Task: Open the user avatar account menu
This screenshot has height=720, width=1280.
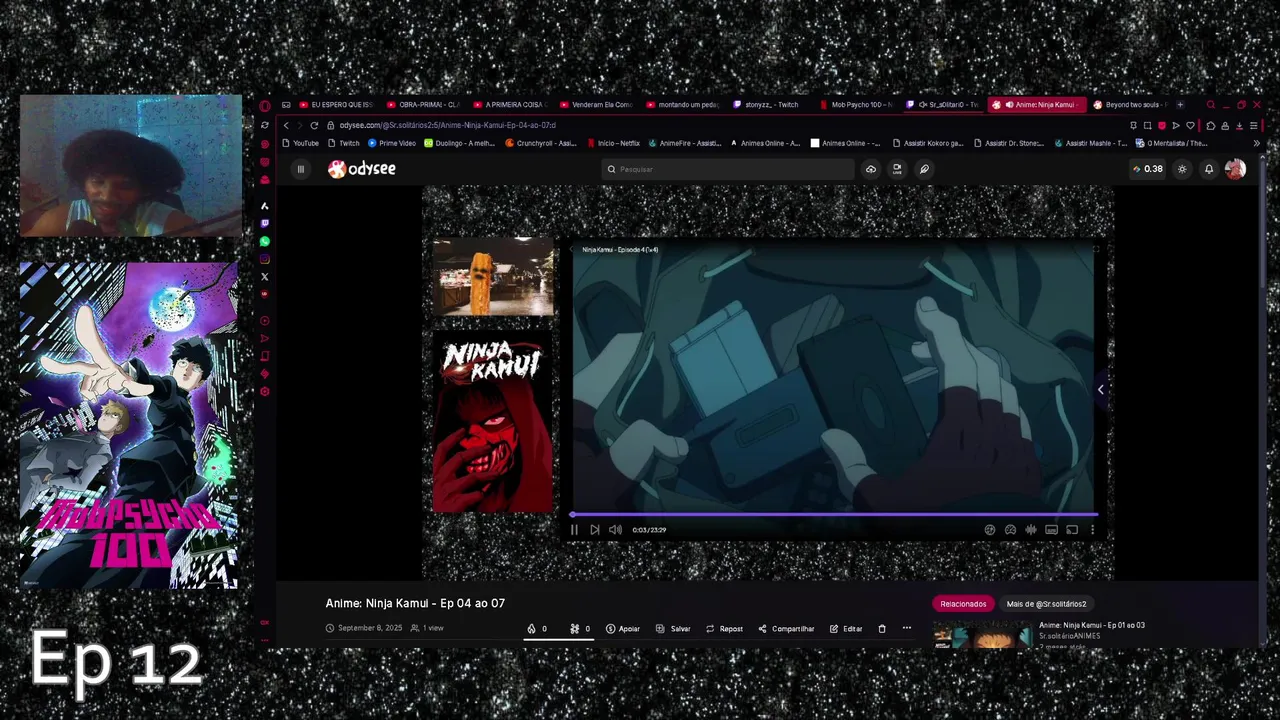Action: point(1236,169)
